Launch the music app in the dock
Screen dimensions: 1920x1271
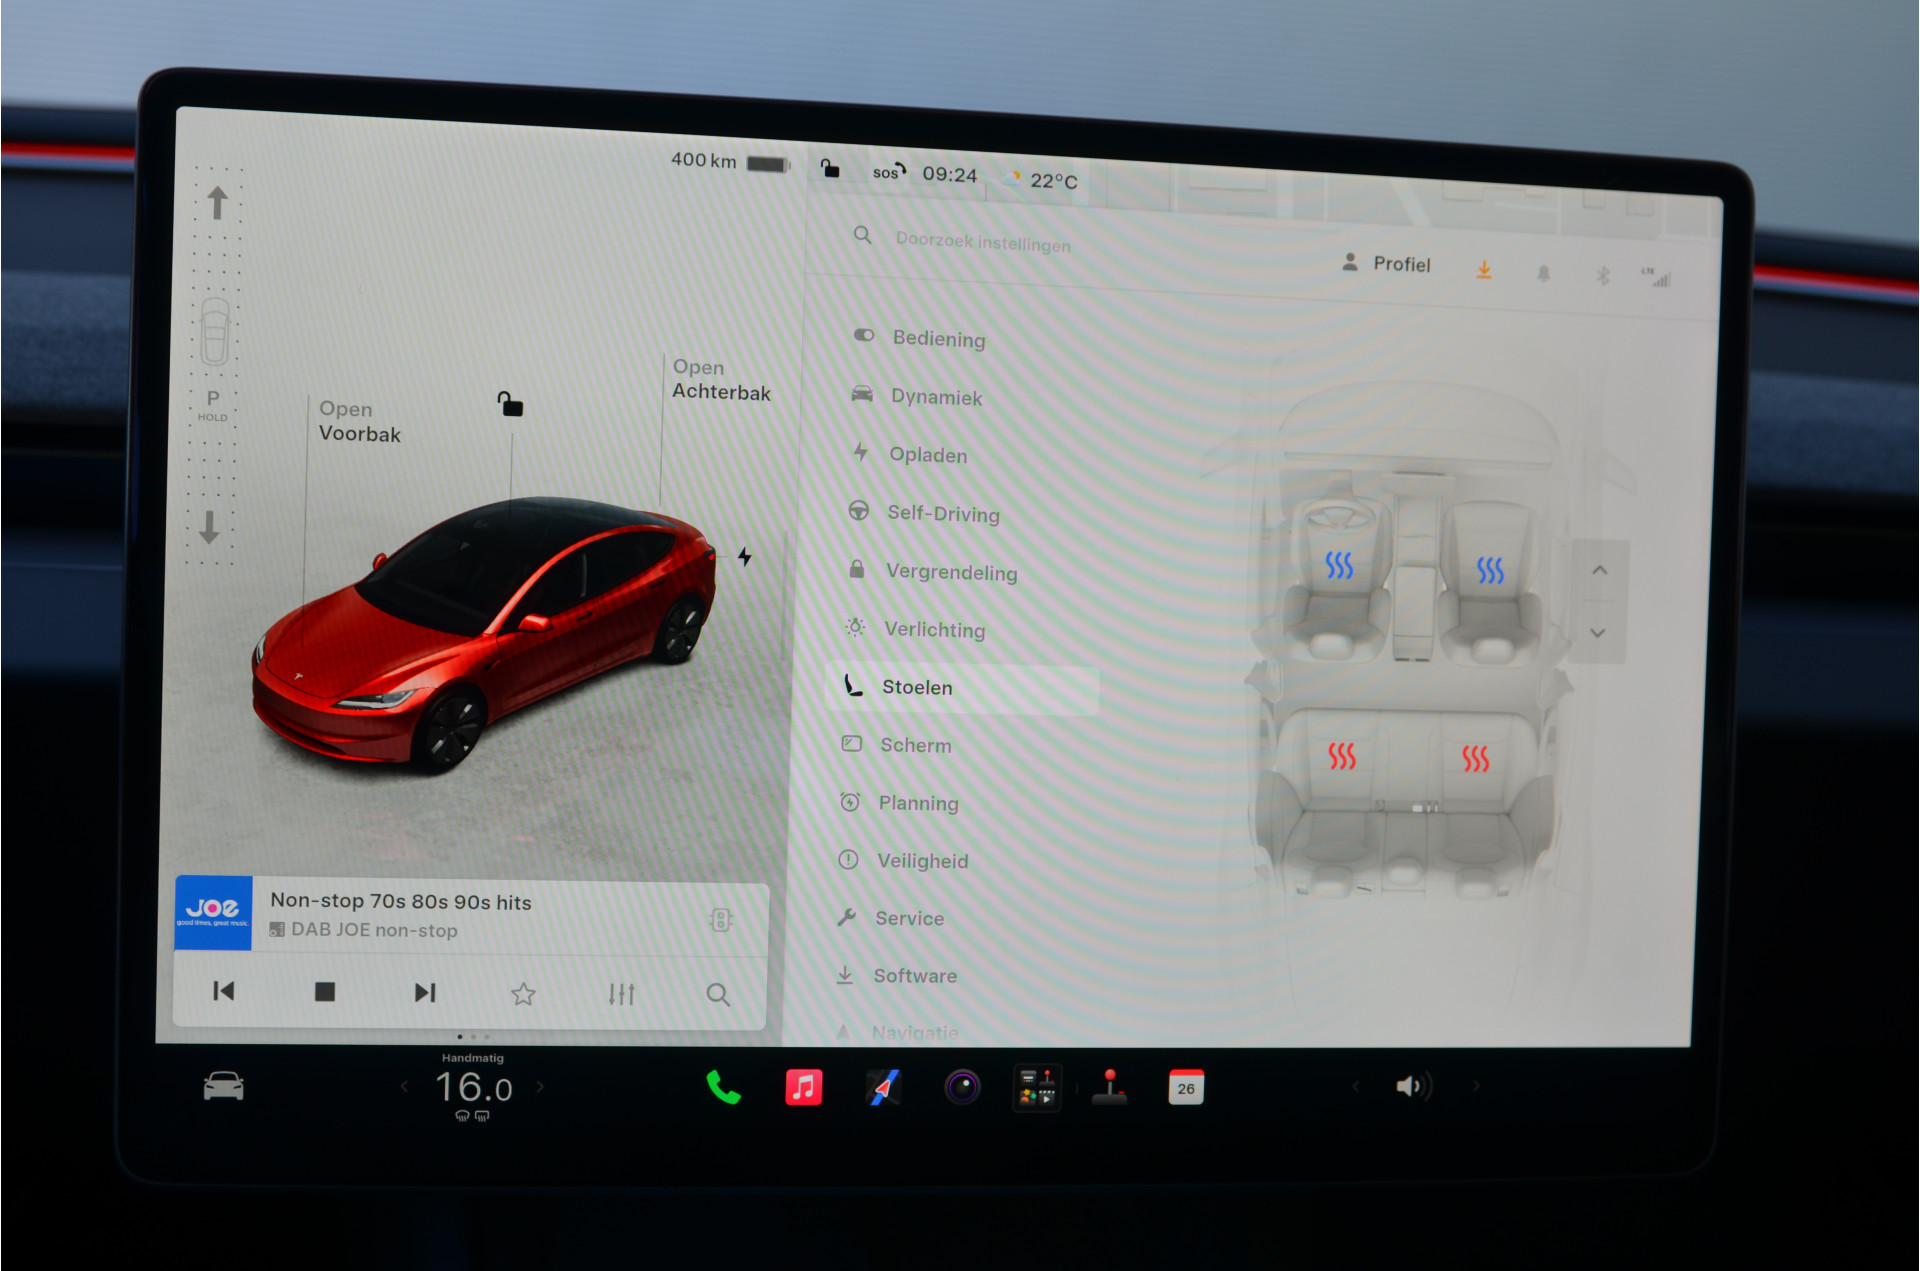804,1087
